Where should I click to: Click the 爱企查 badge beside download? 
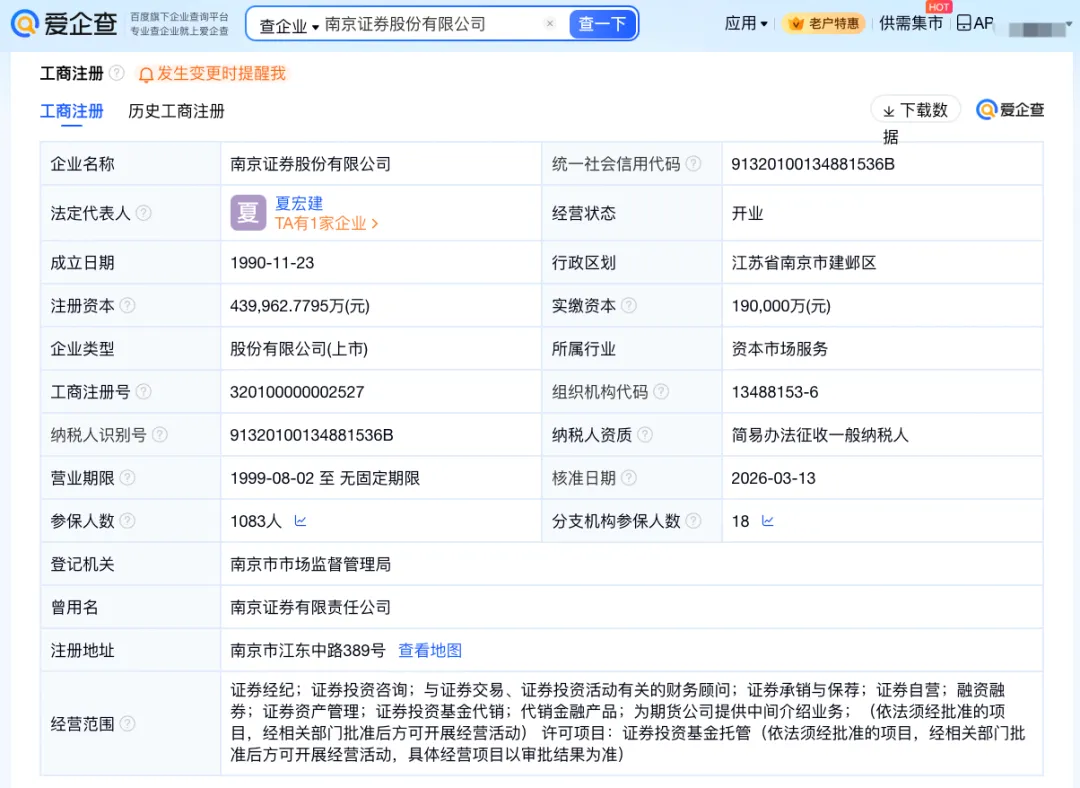point(1010,110)
